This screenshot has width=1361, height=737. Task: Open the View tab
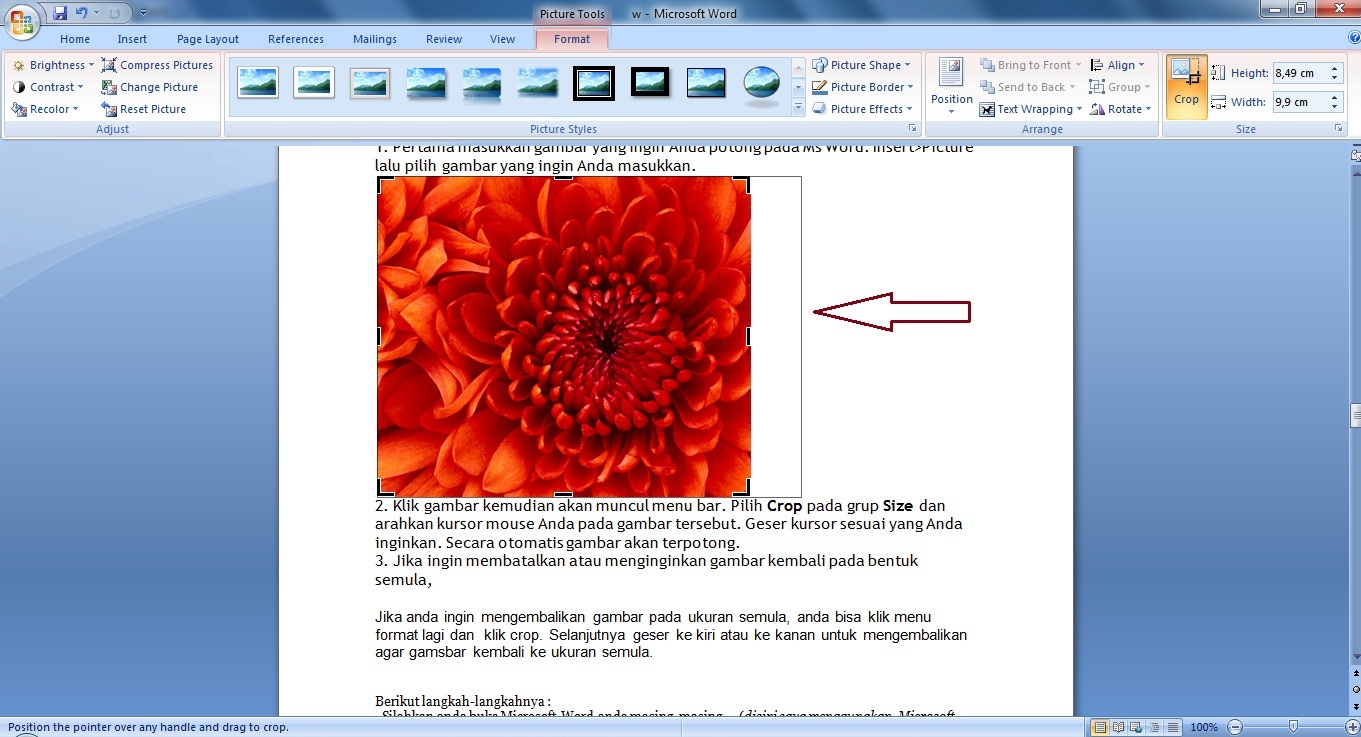pos(503,39)
